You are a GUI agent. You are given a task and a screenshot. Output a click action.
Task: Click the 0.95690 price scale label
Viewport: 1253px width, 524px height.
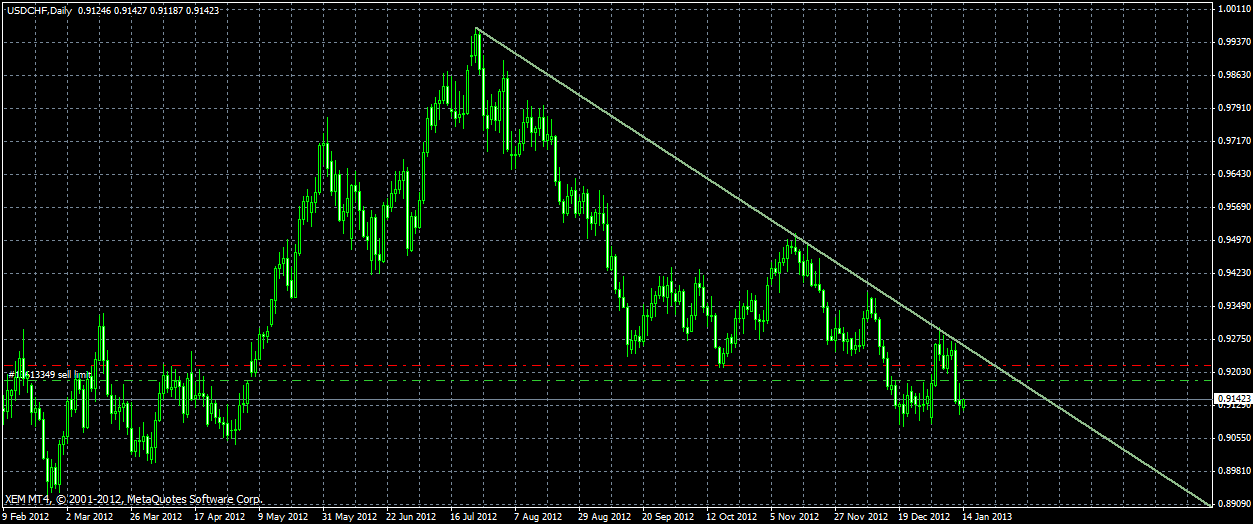pyautogui.click(x=1233, y=207)
